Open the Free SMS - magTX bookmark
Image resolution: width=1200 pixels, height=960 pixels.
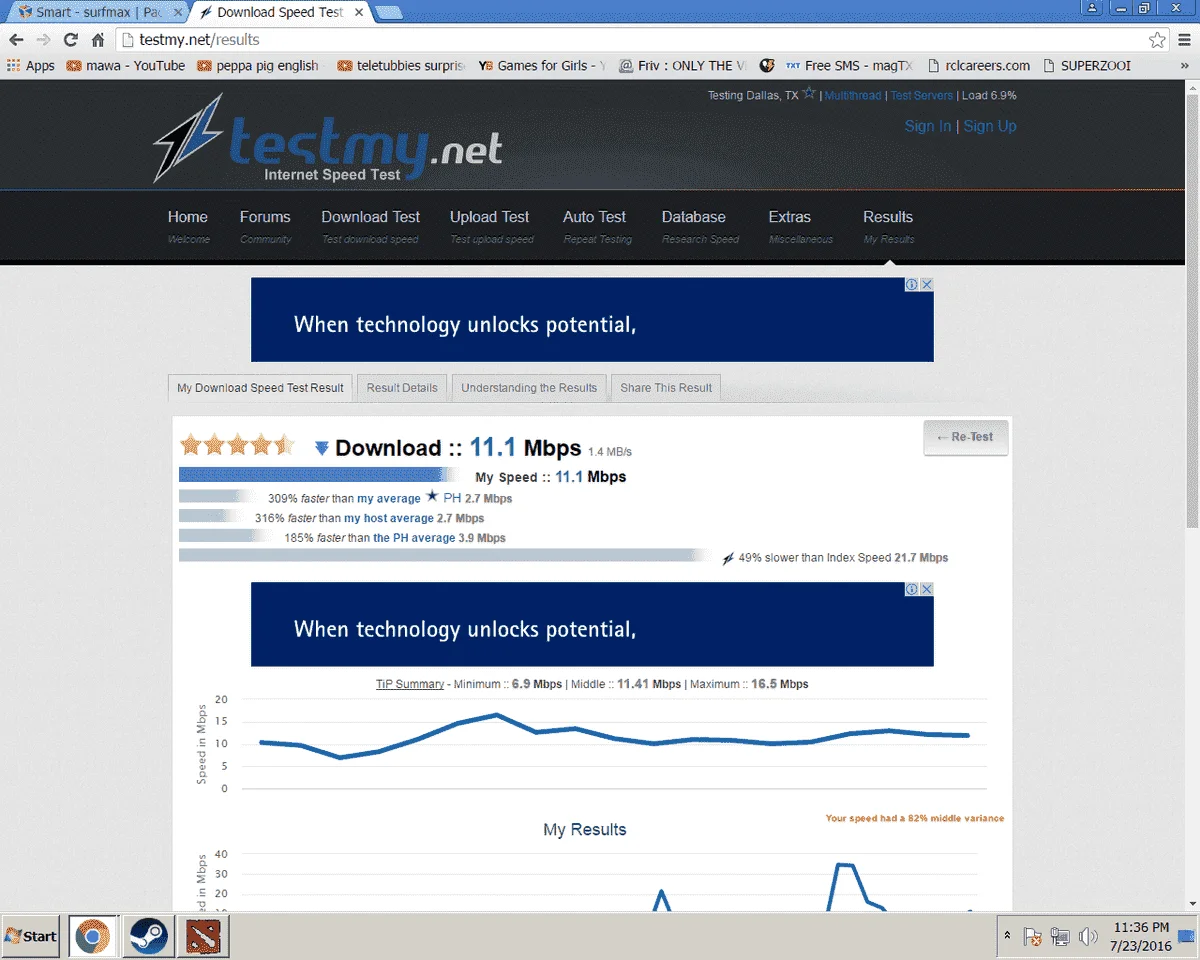[x=849, y=66]
